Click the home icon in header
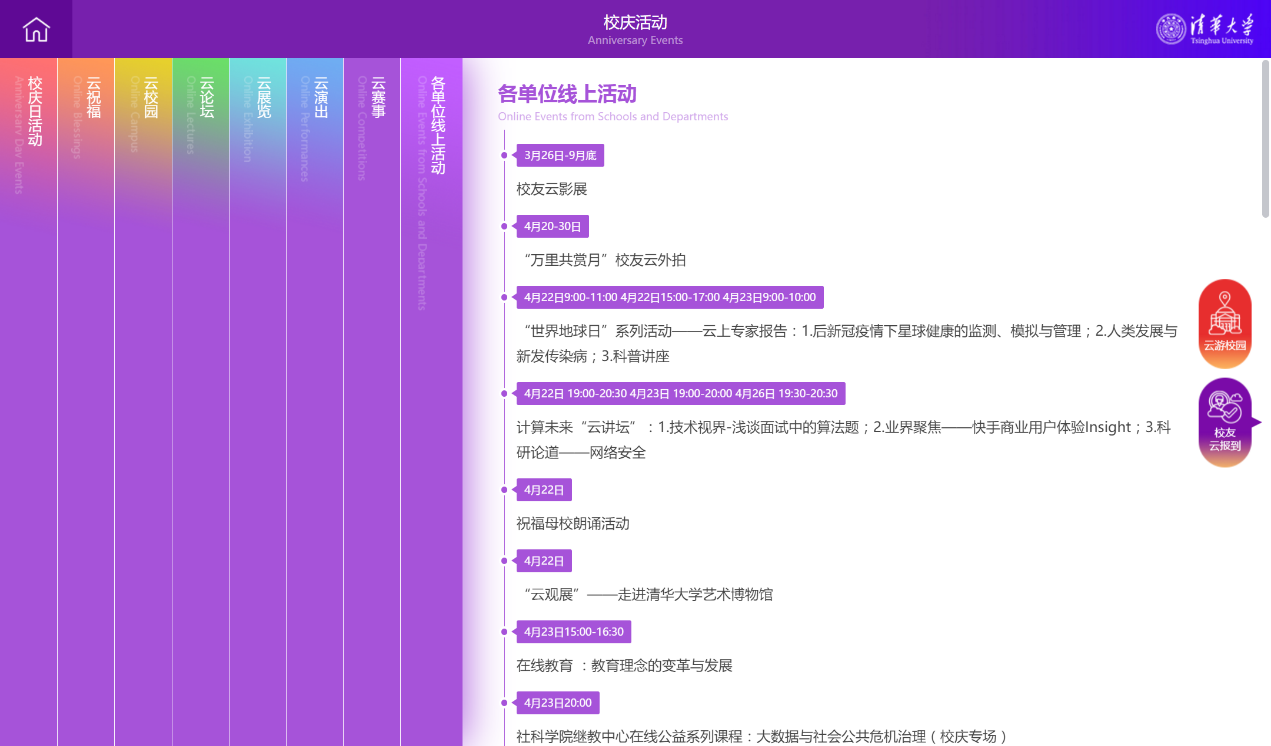The width and height of the screenshot is (1271, 746). click(x=36, y=29)
